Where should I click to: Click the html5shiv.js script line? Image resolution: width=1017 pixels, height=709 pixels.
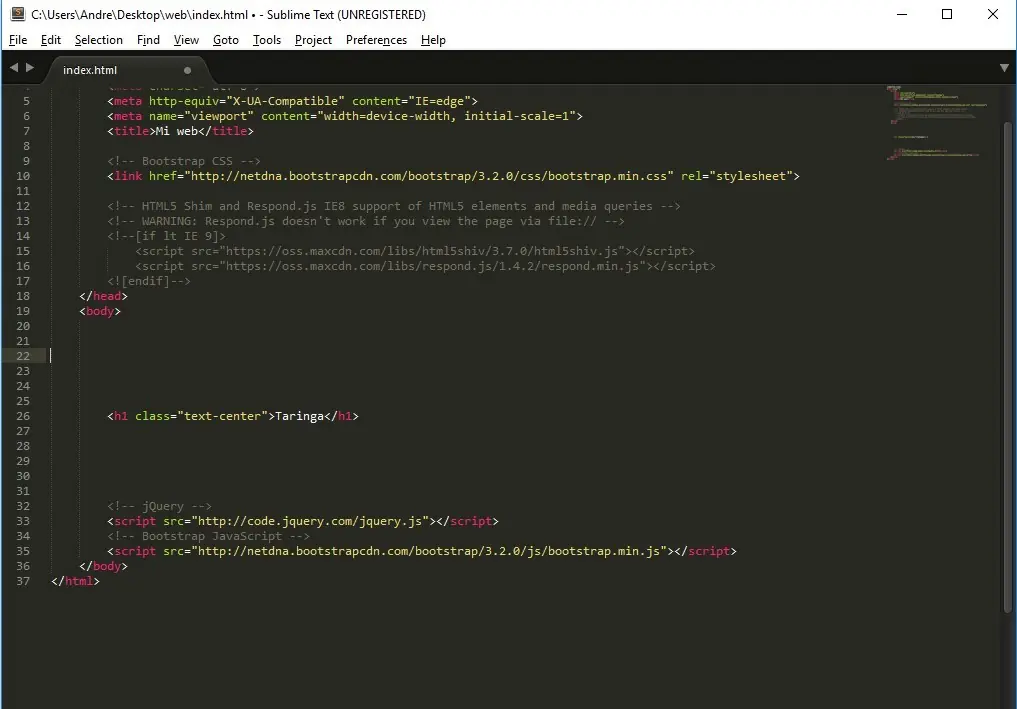tap(415, 251)
